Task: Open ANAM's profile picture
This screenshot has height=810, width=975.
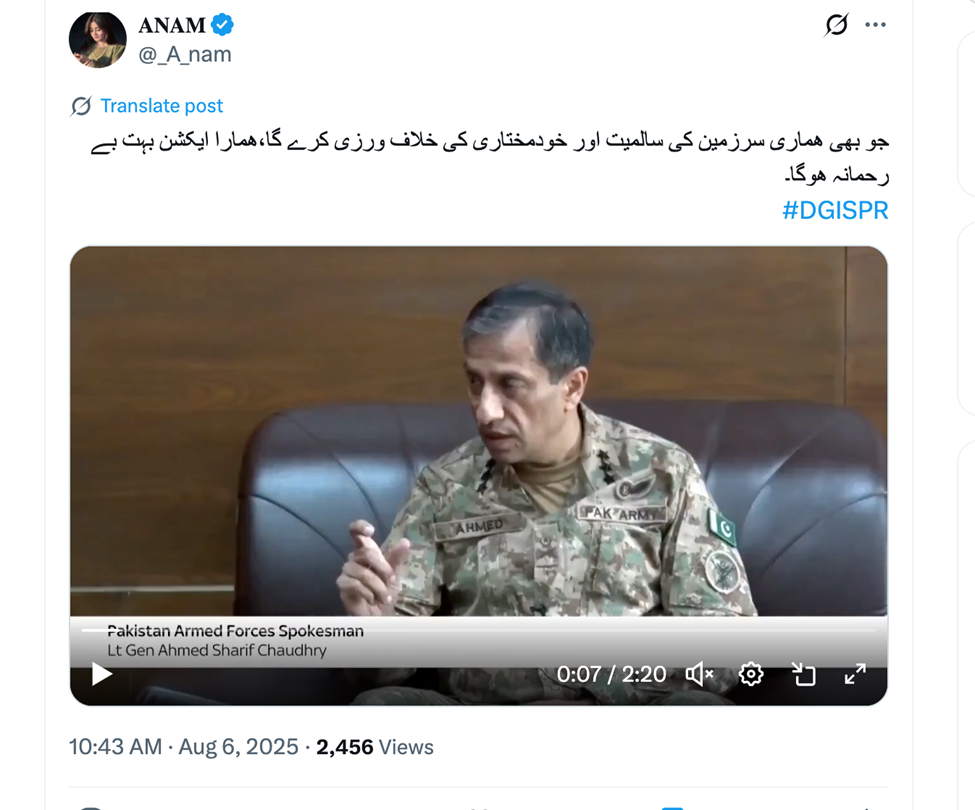Action: tap(98, 40)
